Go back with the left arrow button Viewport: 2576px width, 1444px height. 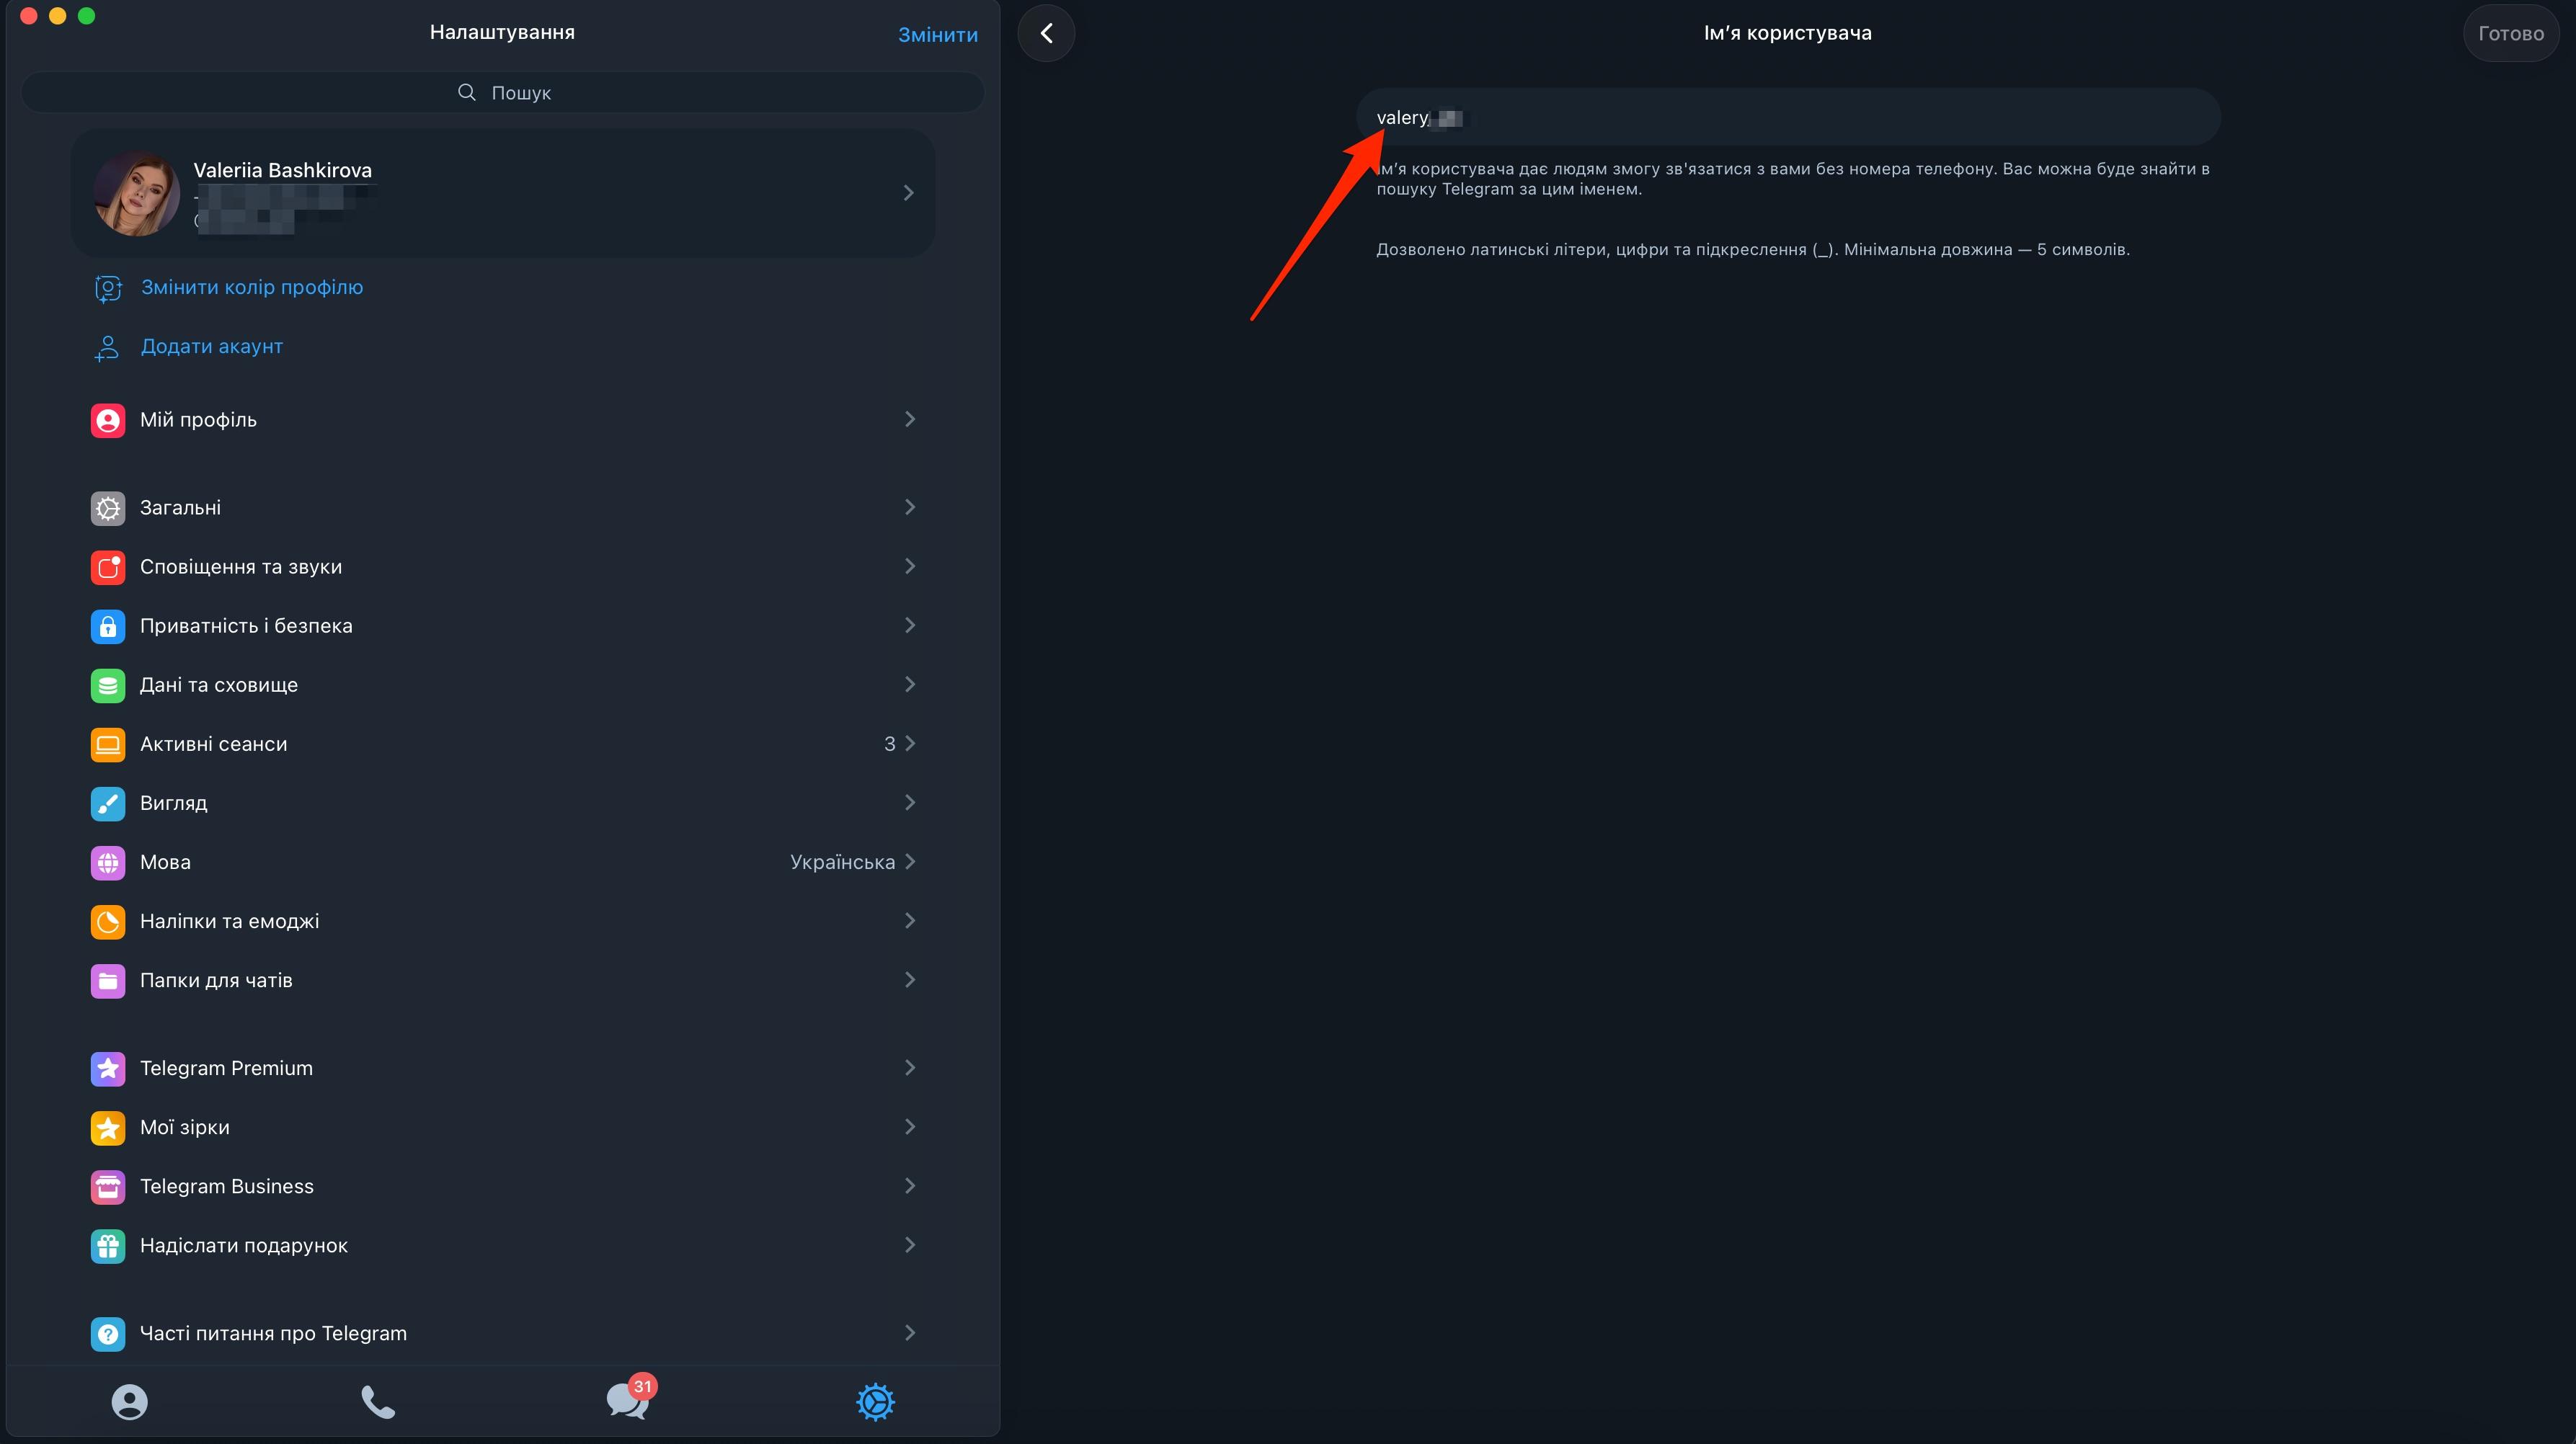pos(1046,33)
